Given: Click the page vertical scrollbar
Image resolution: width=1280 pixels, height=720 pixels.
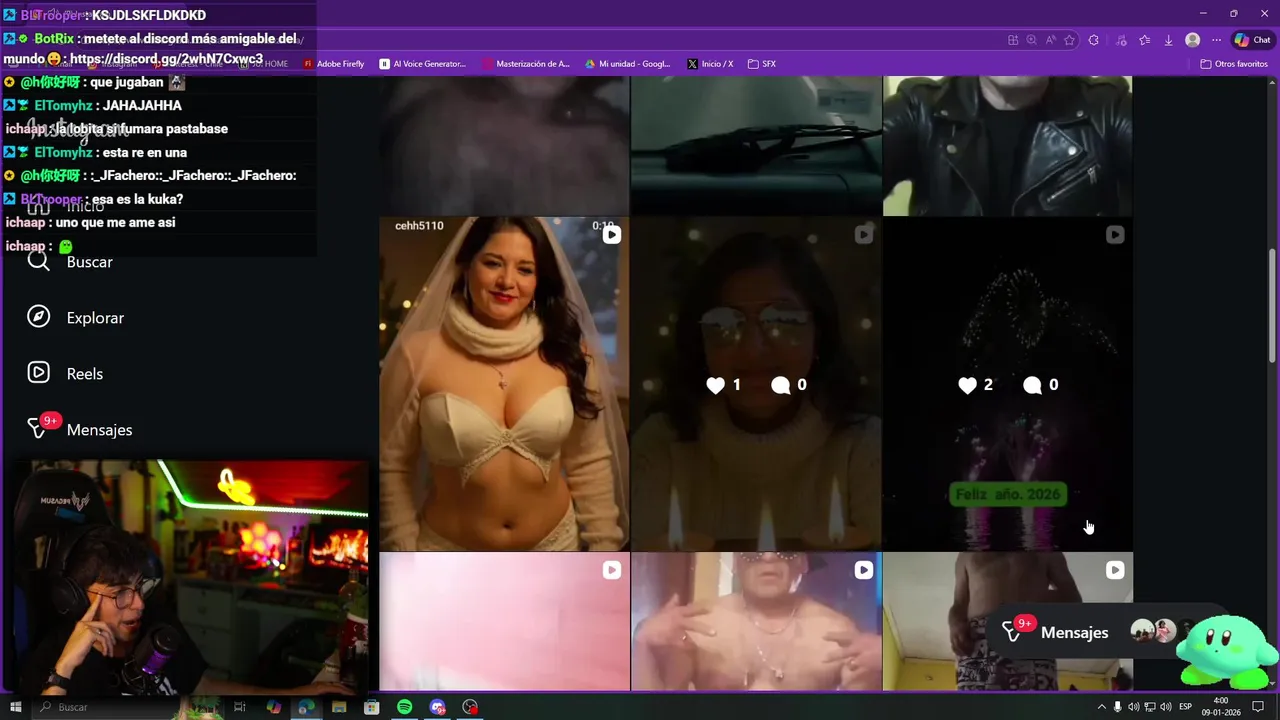Looking at the screenshot, I should (1272, 305).
